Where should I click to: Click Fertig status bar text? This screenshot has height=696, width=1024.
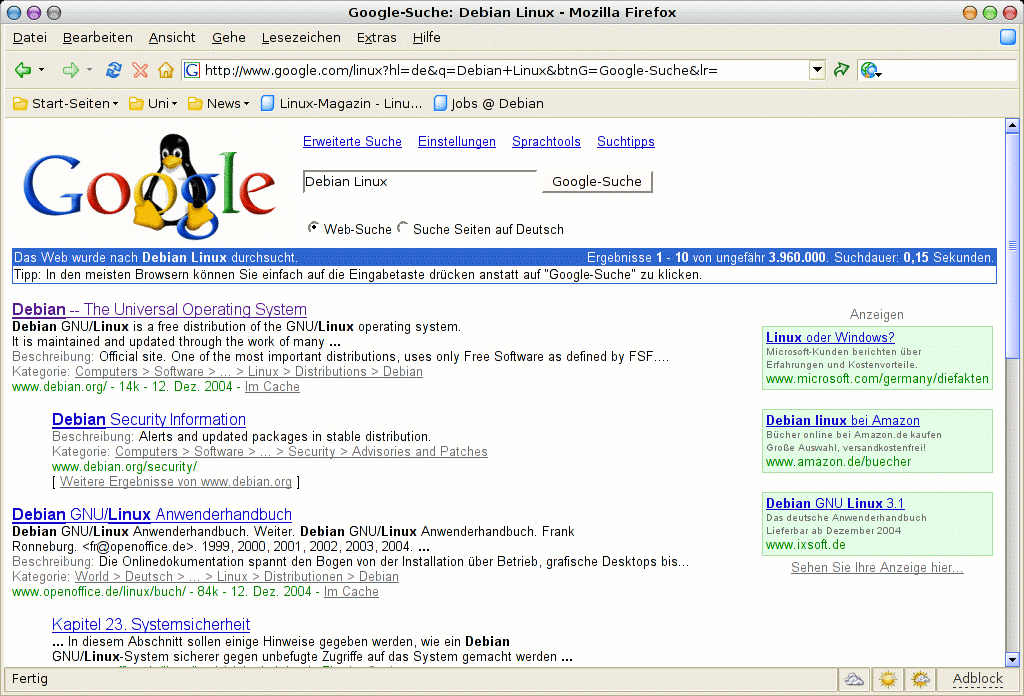pos(30,679)
